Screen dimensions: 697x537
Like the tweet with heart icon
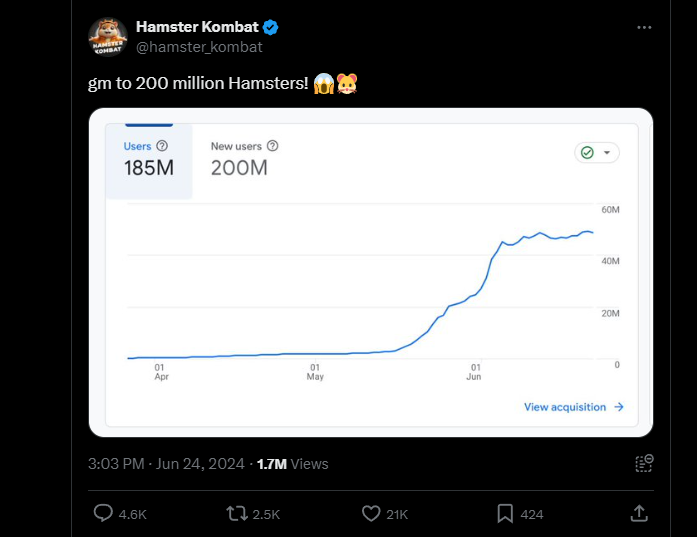(x=371, y=513)
